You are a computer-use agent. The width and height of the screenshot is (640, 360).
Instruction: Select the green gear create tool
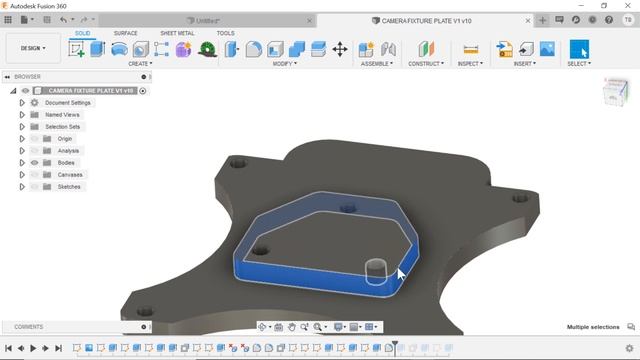pos(207,49)
